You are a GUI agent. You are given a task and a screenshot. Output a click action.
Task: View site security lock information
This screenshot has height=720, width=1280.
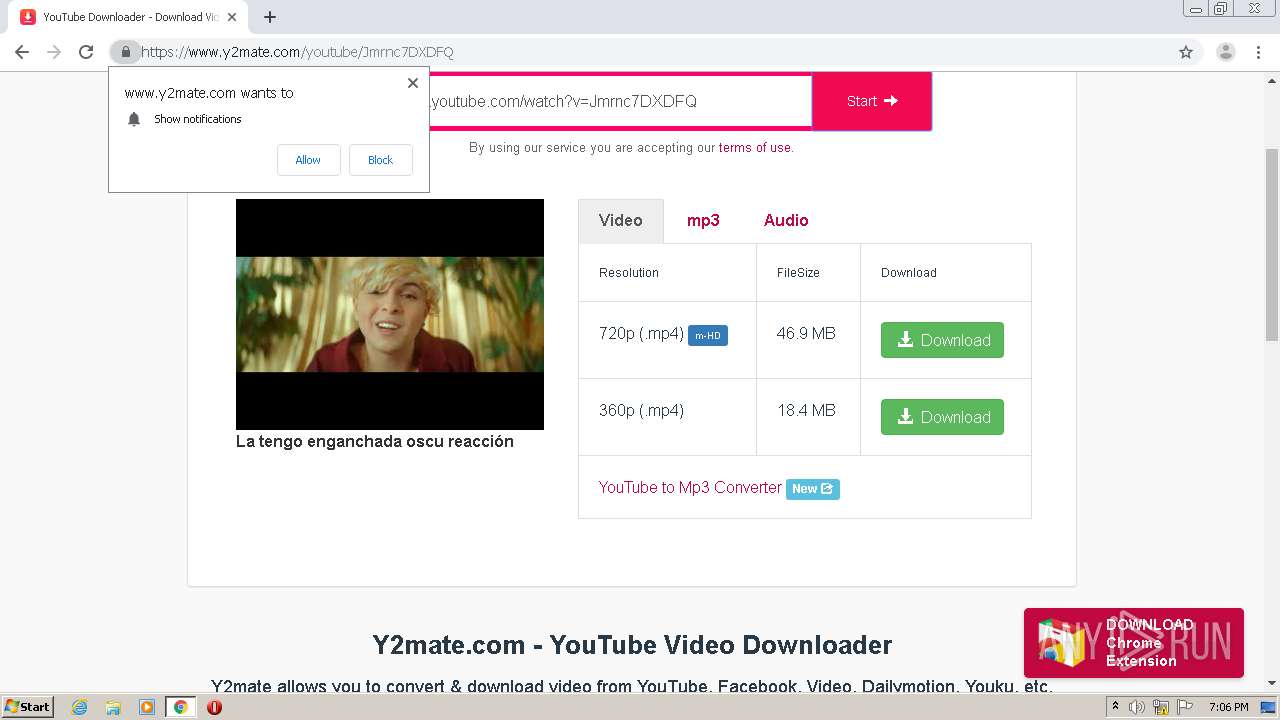click(x=125, y=52)
